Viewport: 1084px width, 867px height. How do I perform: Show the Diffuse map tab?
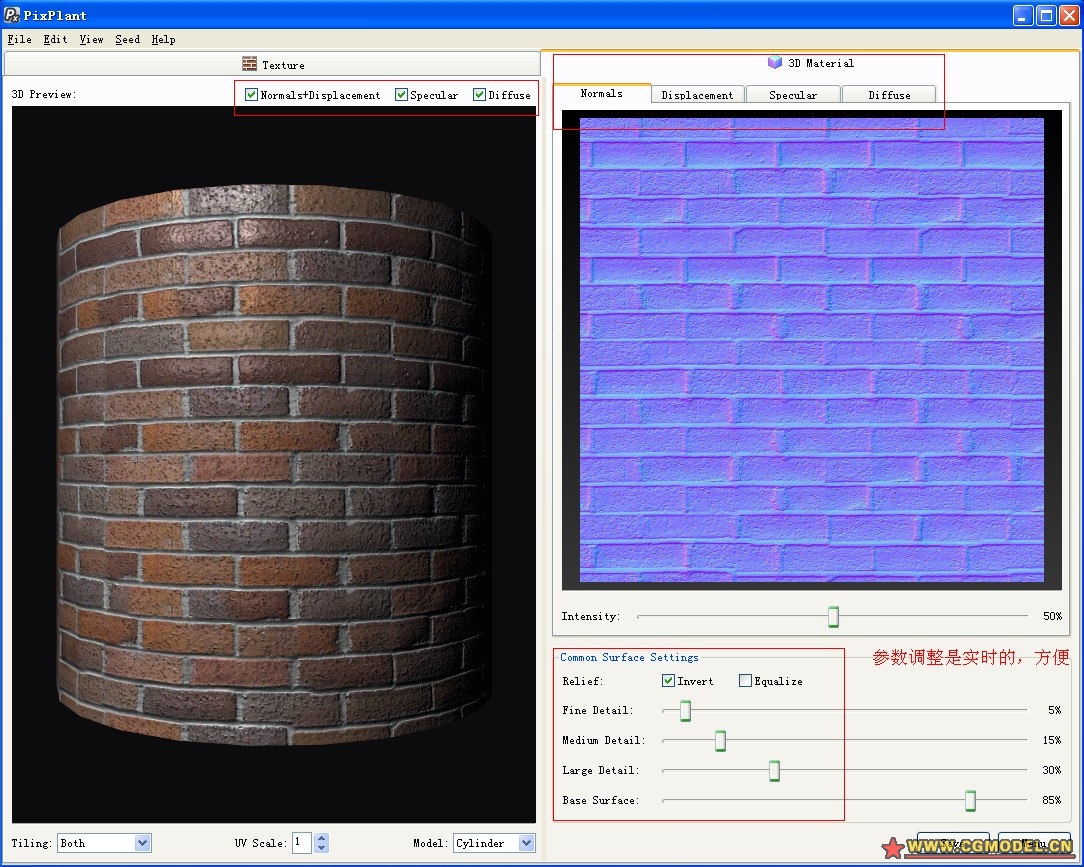coord(889,95)
